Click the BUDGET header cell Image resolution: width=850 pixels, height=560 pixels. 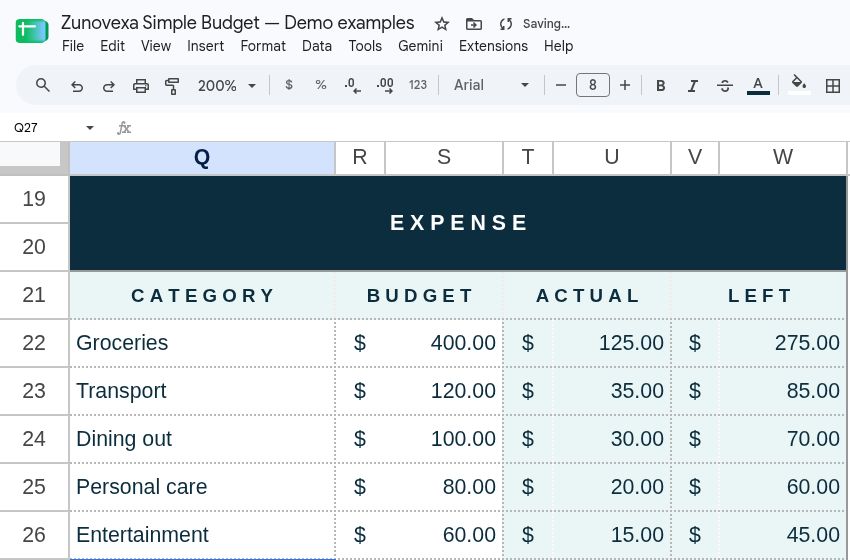pyautogui.click(x=420, y=295)
